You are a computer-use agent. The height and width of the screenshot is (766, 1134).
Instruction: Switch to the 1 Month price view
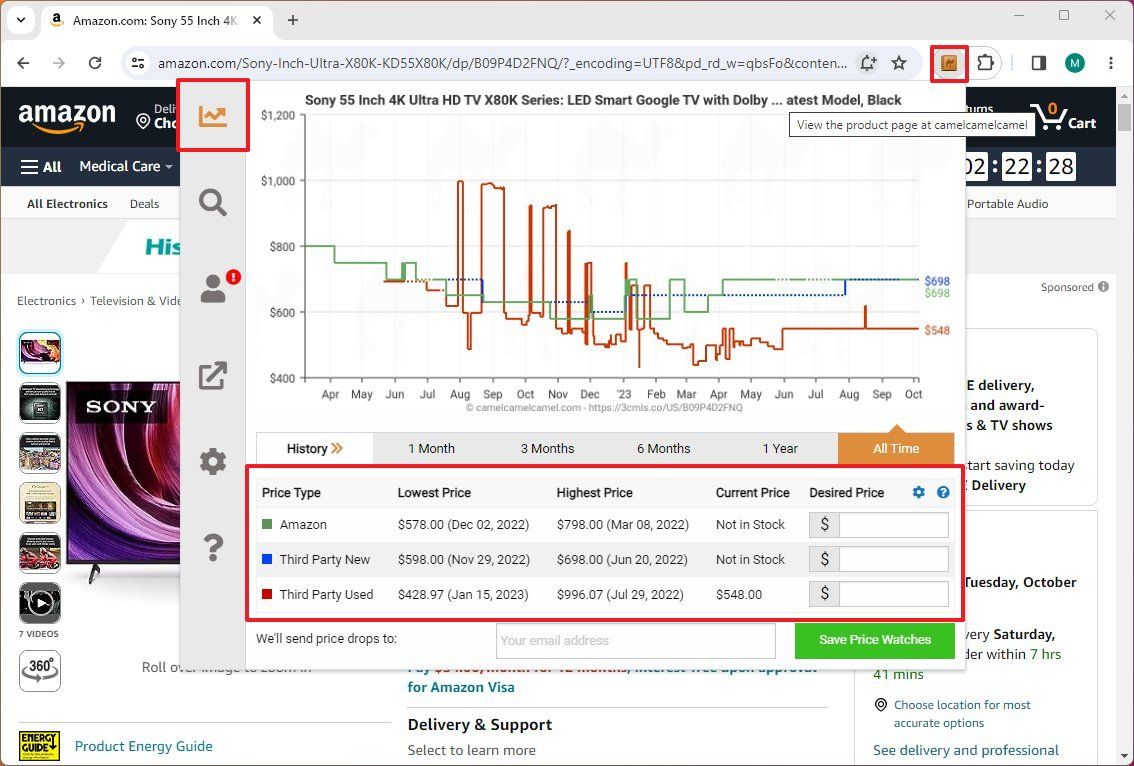[432, 448]
